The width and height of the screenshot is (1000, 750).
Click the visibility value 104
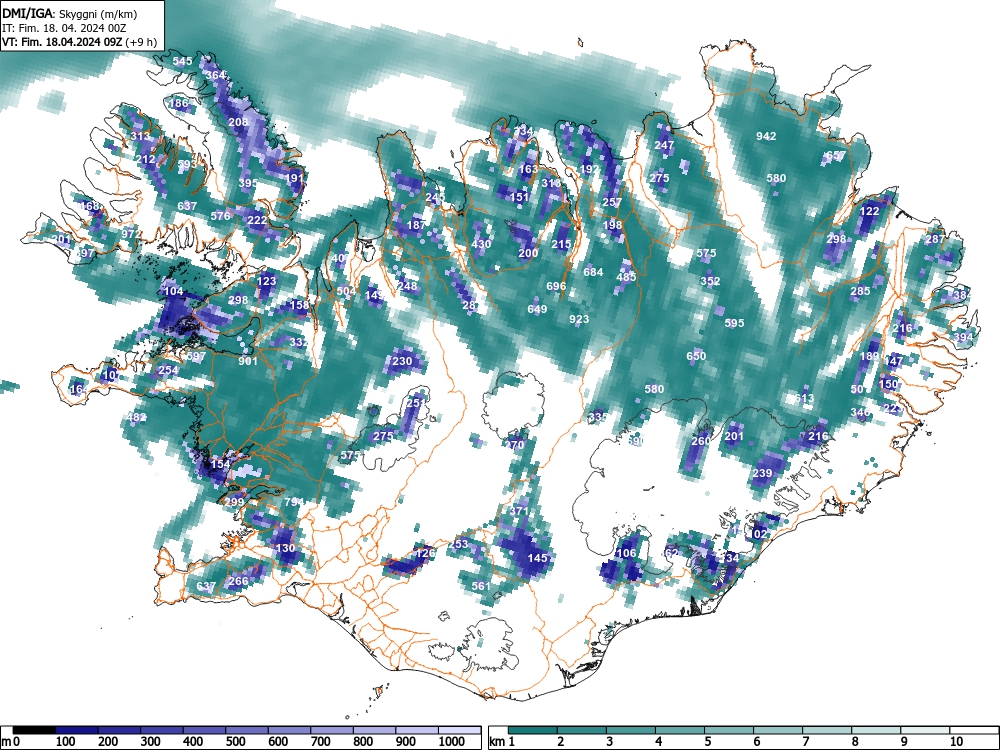coord(173,291)
